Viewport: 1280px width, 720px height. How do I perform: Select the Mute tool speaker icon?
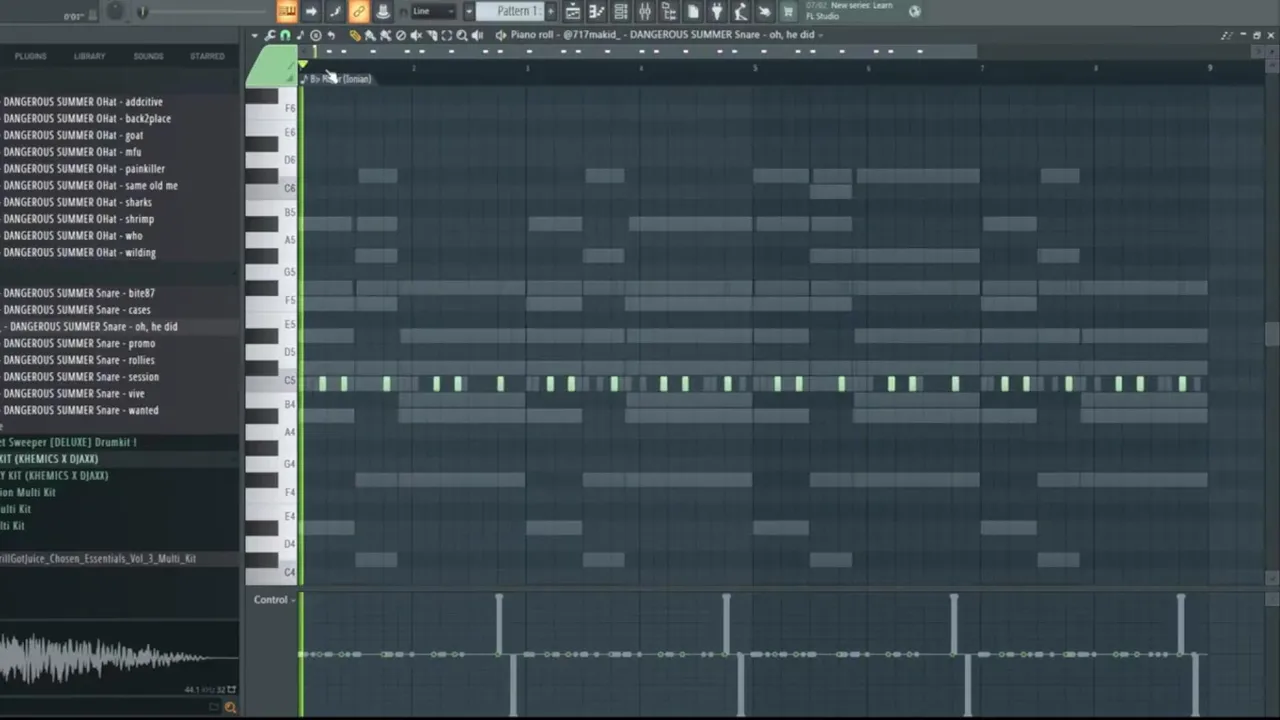[x=416, y=35]
